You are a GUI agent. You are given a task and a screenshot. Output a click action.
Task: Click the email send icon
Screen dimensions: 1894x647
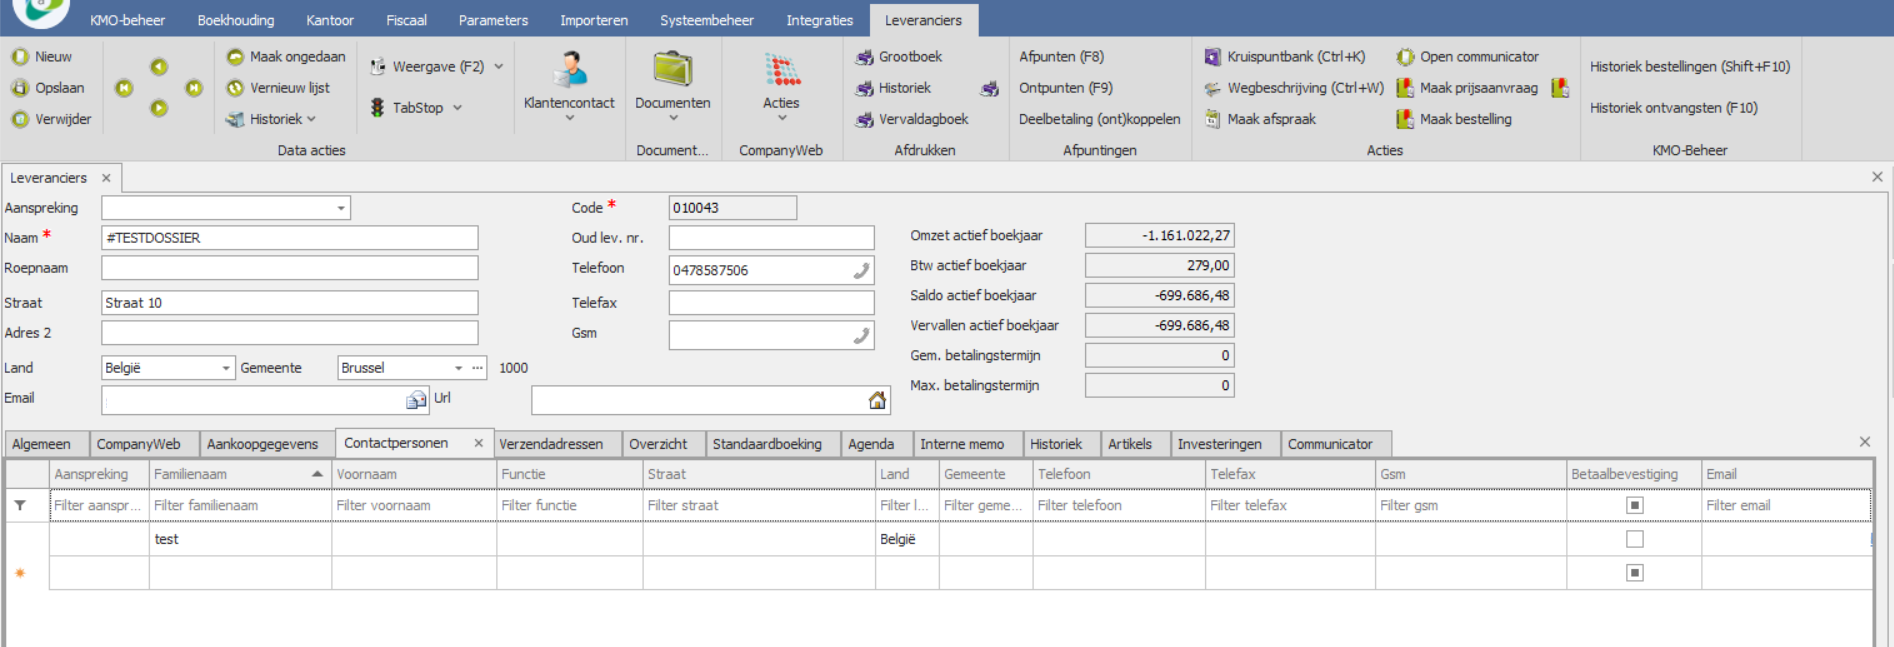click(416, 400)
